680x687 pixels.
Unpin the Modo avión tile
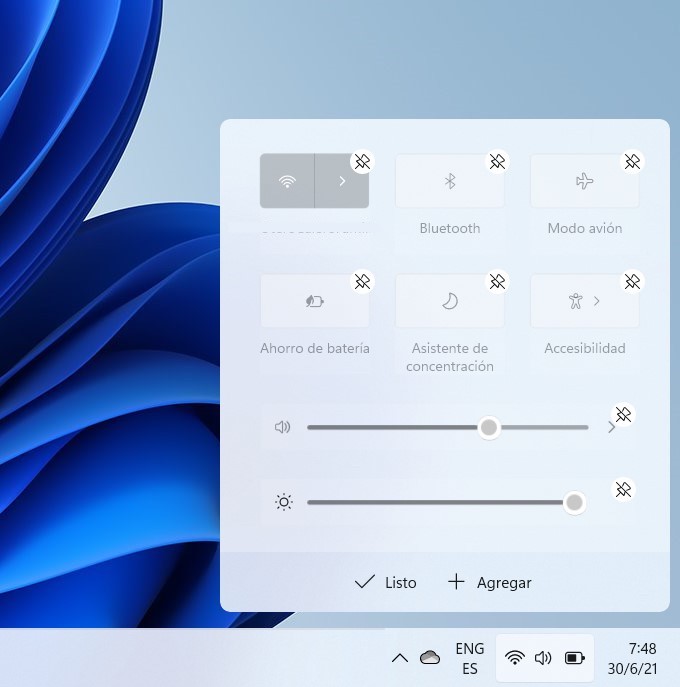click(632, 161)
